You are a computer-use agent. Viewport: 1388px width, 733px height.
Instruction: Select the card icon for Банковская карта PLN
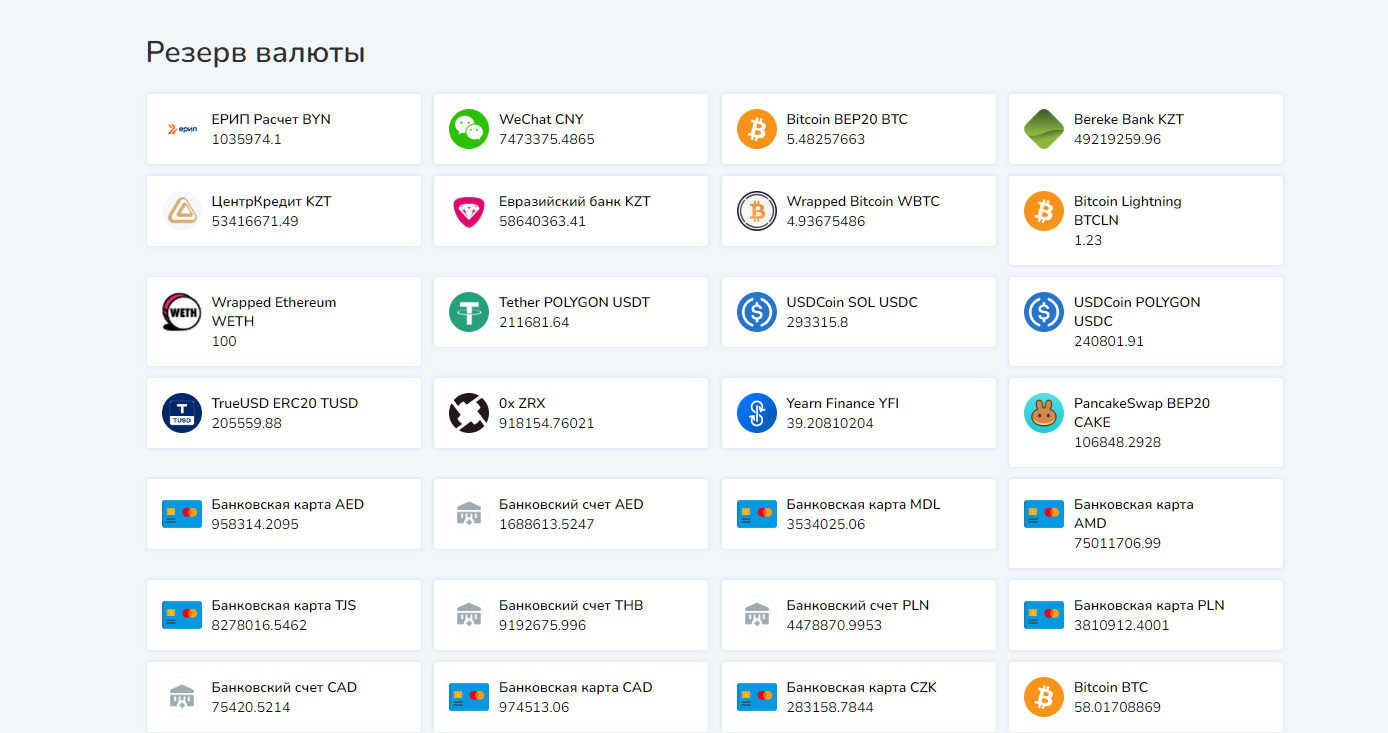[1044, 615]
